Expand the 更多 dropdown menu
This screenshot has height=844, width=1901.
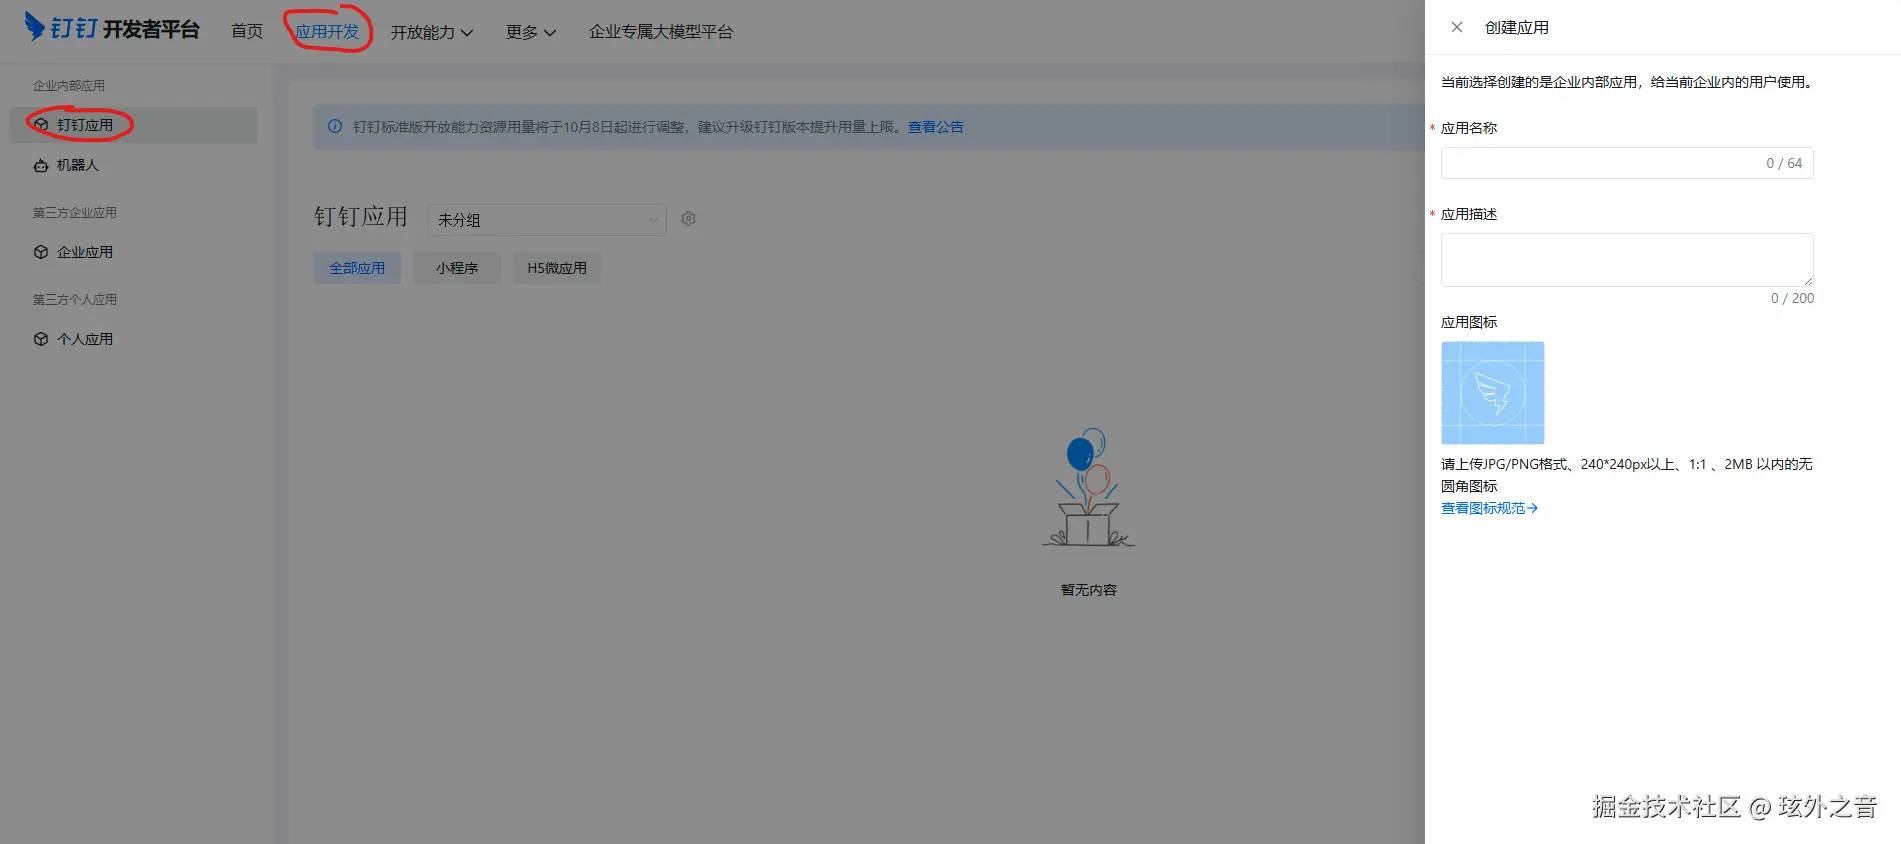point(531,32)
